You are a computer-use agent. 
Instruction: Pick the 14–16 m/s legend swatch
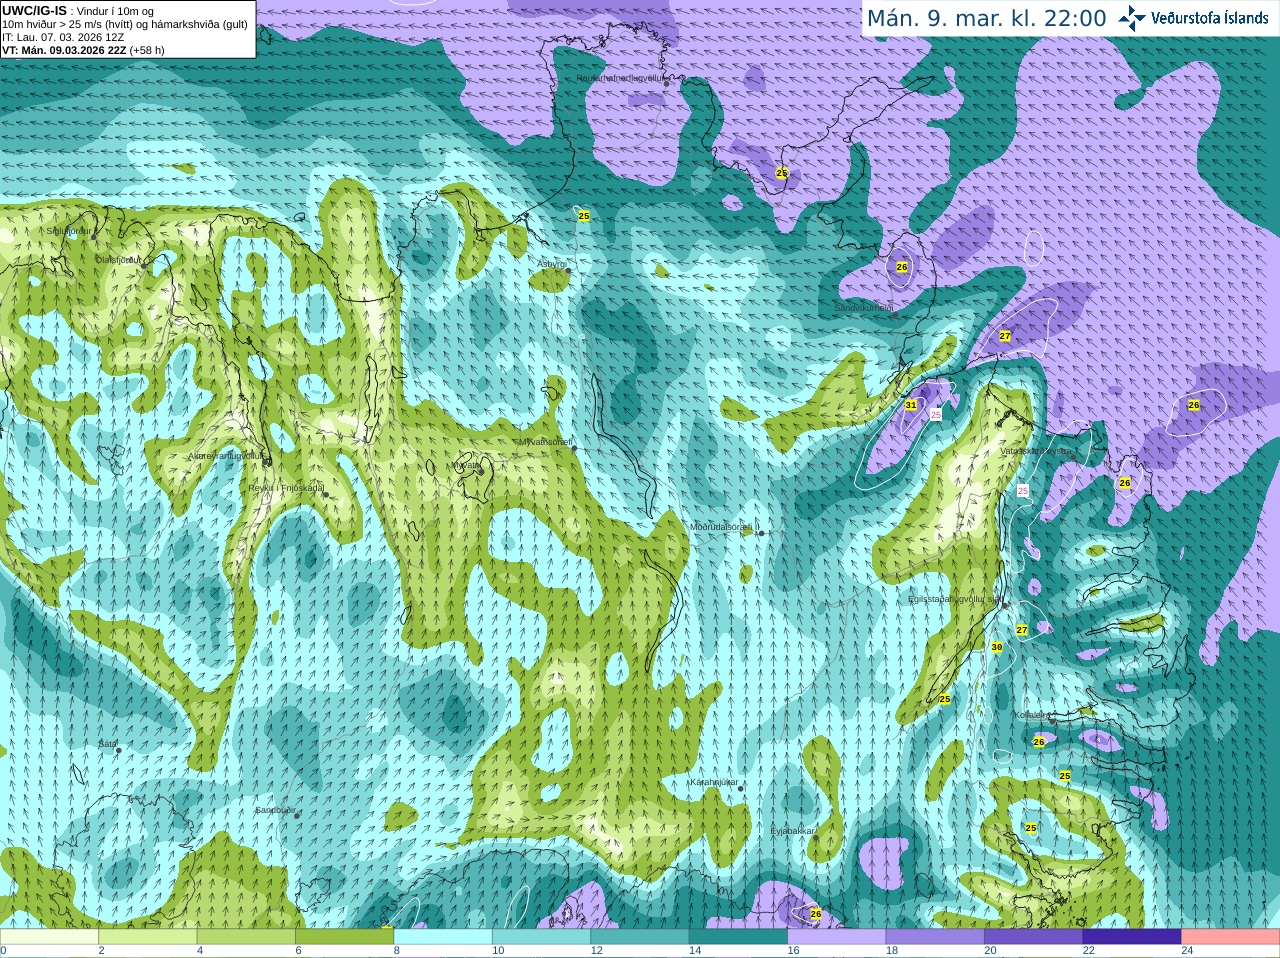pos(739,936)
